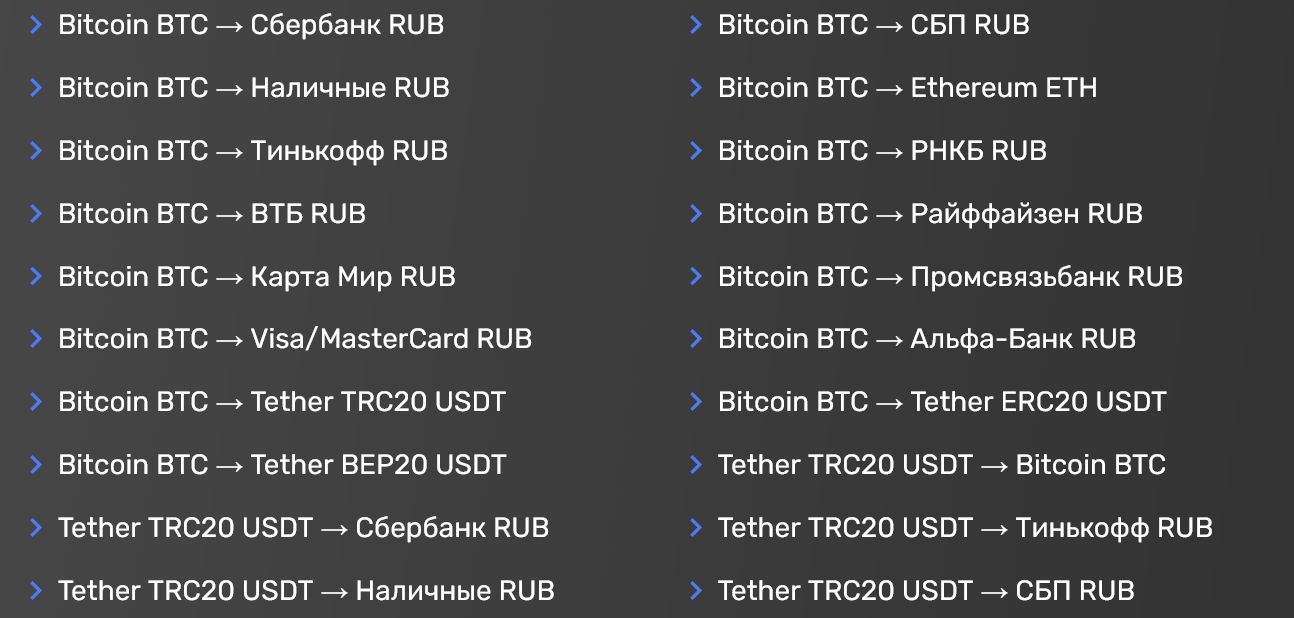This screenshot has height=618, width=1294.
Task: Click the chevron beside Bitcoin BTC → Сбербанк RUB
Action: tap(37, 24)
